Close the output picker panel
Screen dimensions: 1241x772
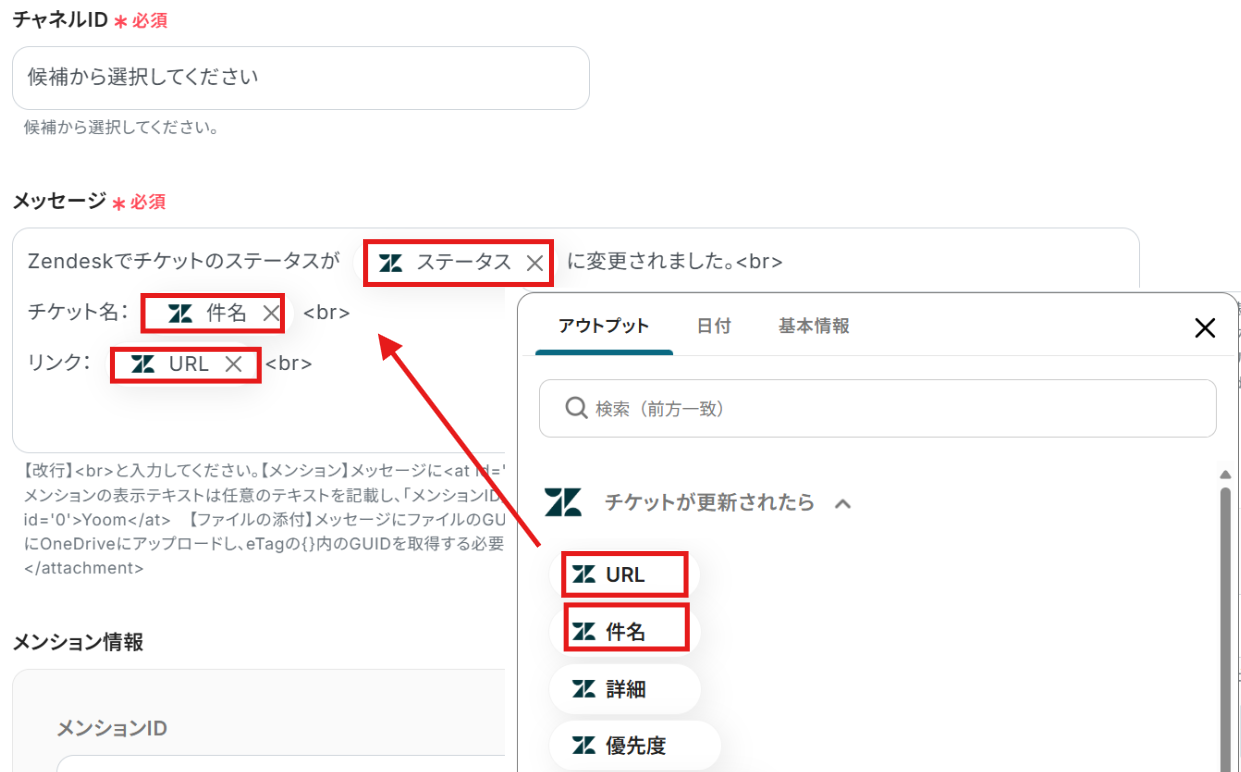1205,327
